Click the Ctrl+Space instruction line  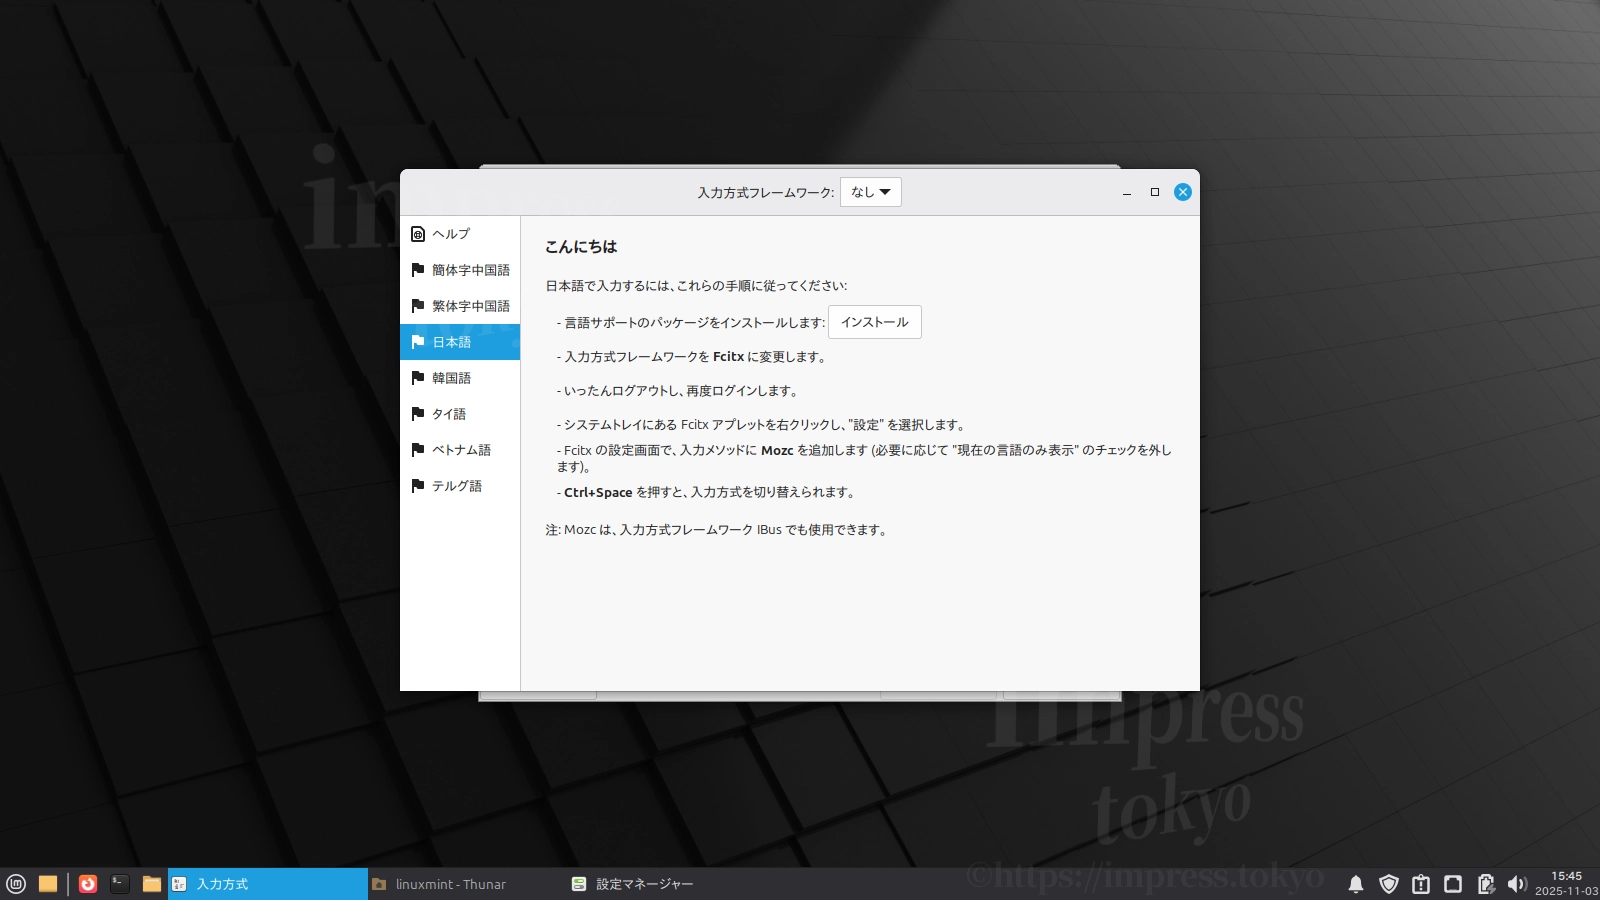click(707, 492)
